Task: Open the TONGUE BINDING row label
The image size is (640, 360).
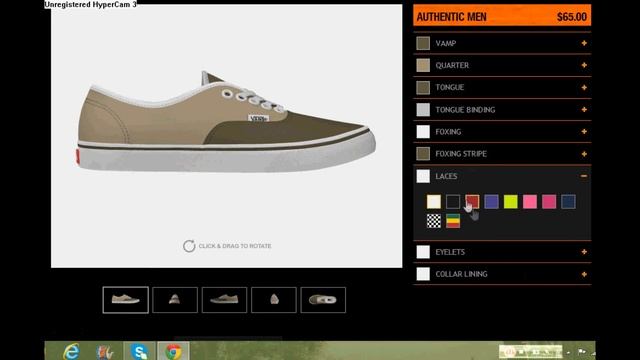Action: coord(465,109)
